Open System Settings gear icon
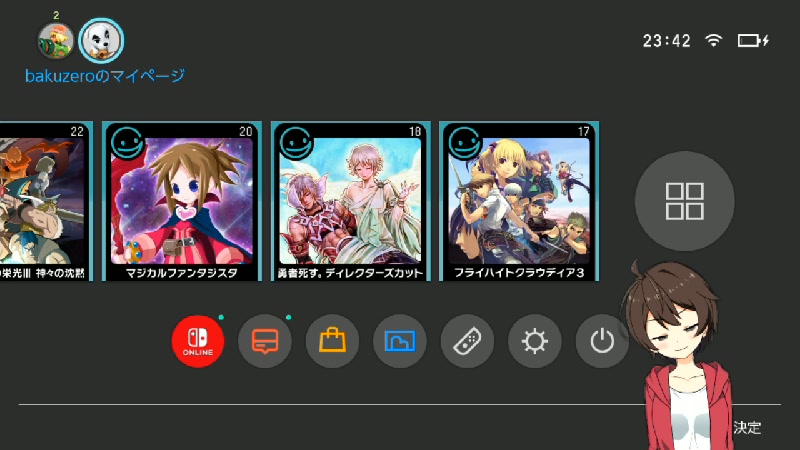The image size is (800, 450). coord(535,341)
